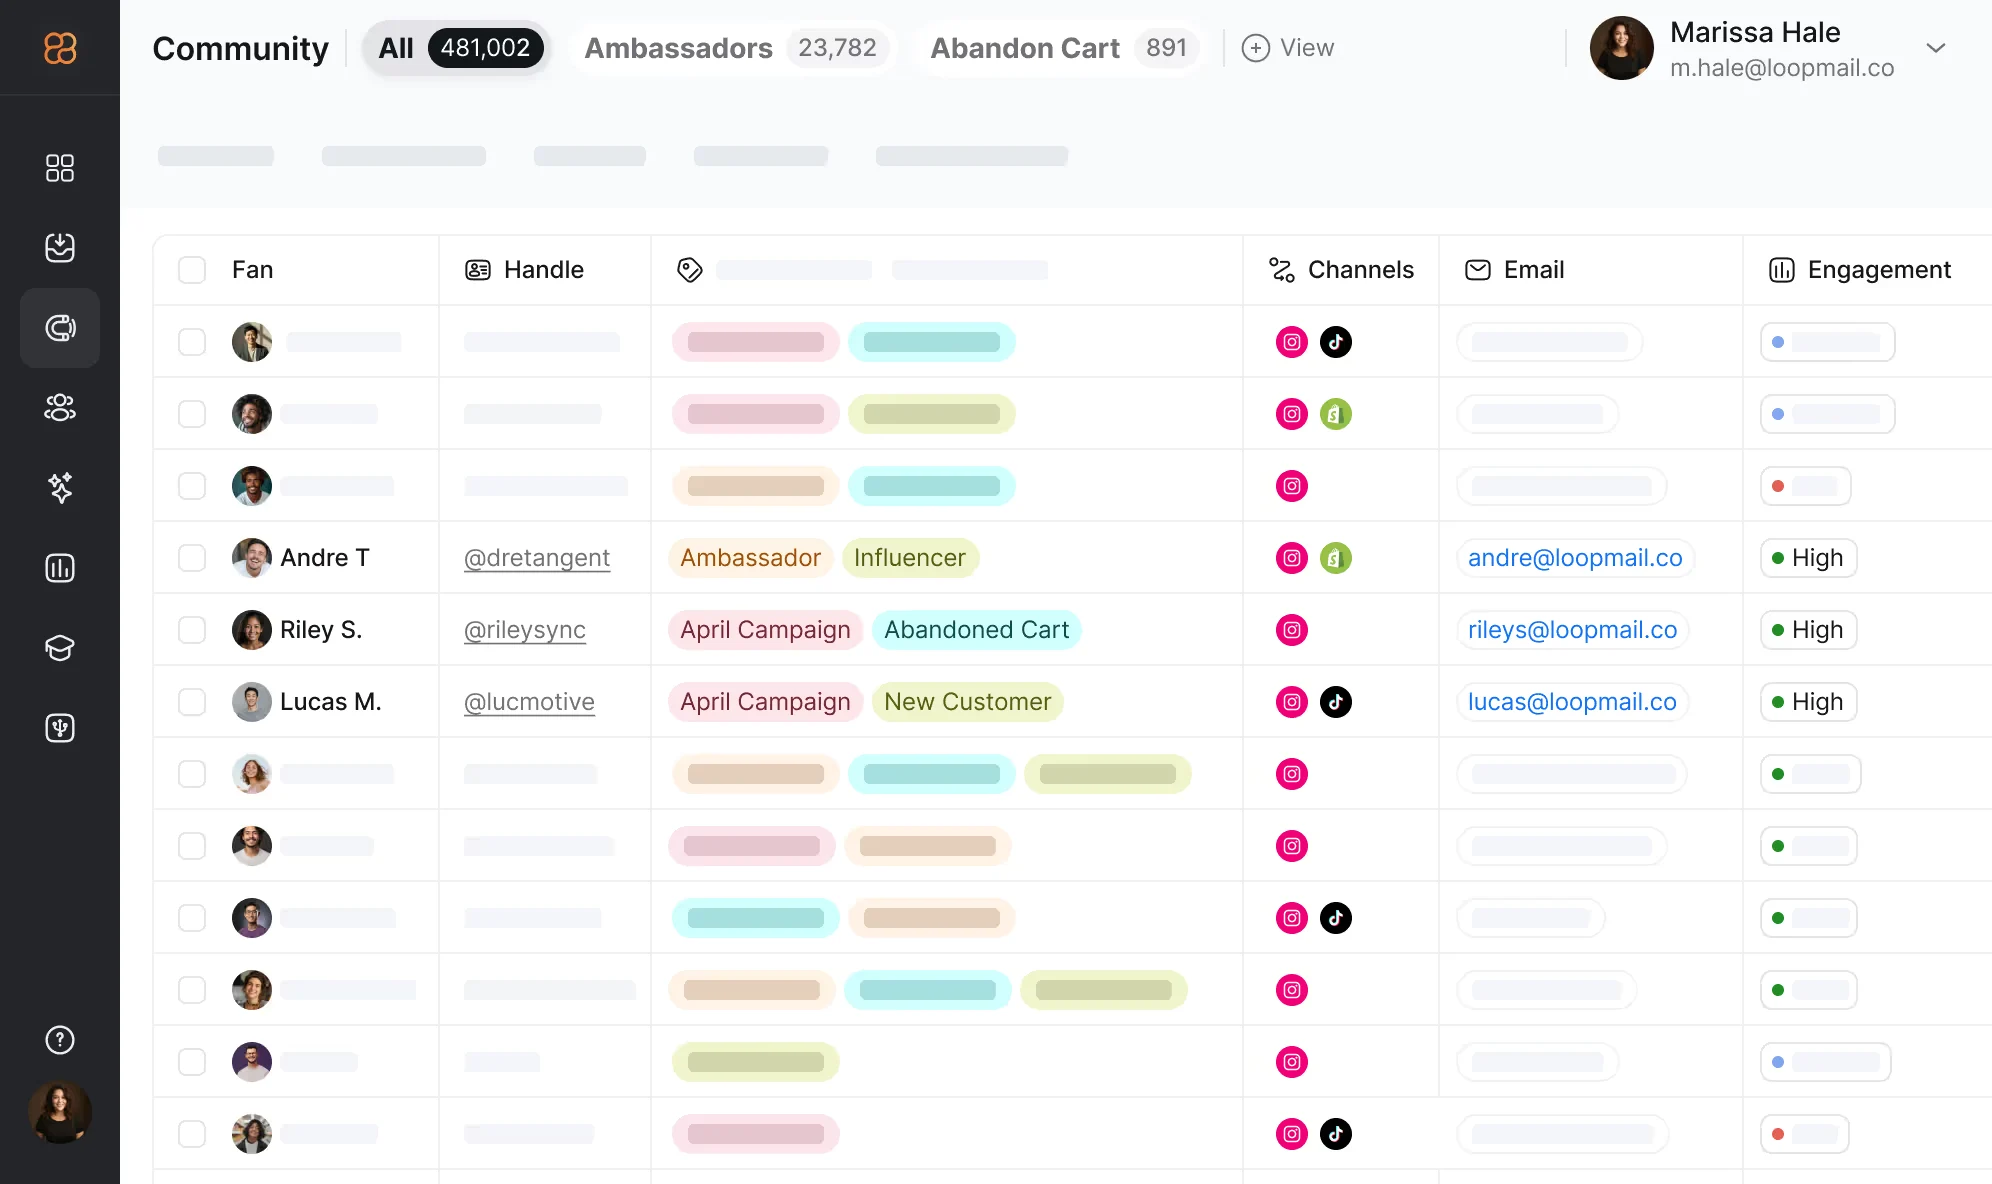Viewport: 1992px width, 1184px height.
Task: Click the rileys@loopmail.co email
Action: pyautogui.click(x=1572, y=630)
